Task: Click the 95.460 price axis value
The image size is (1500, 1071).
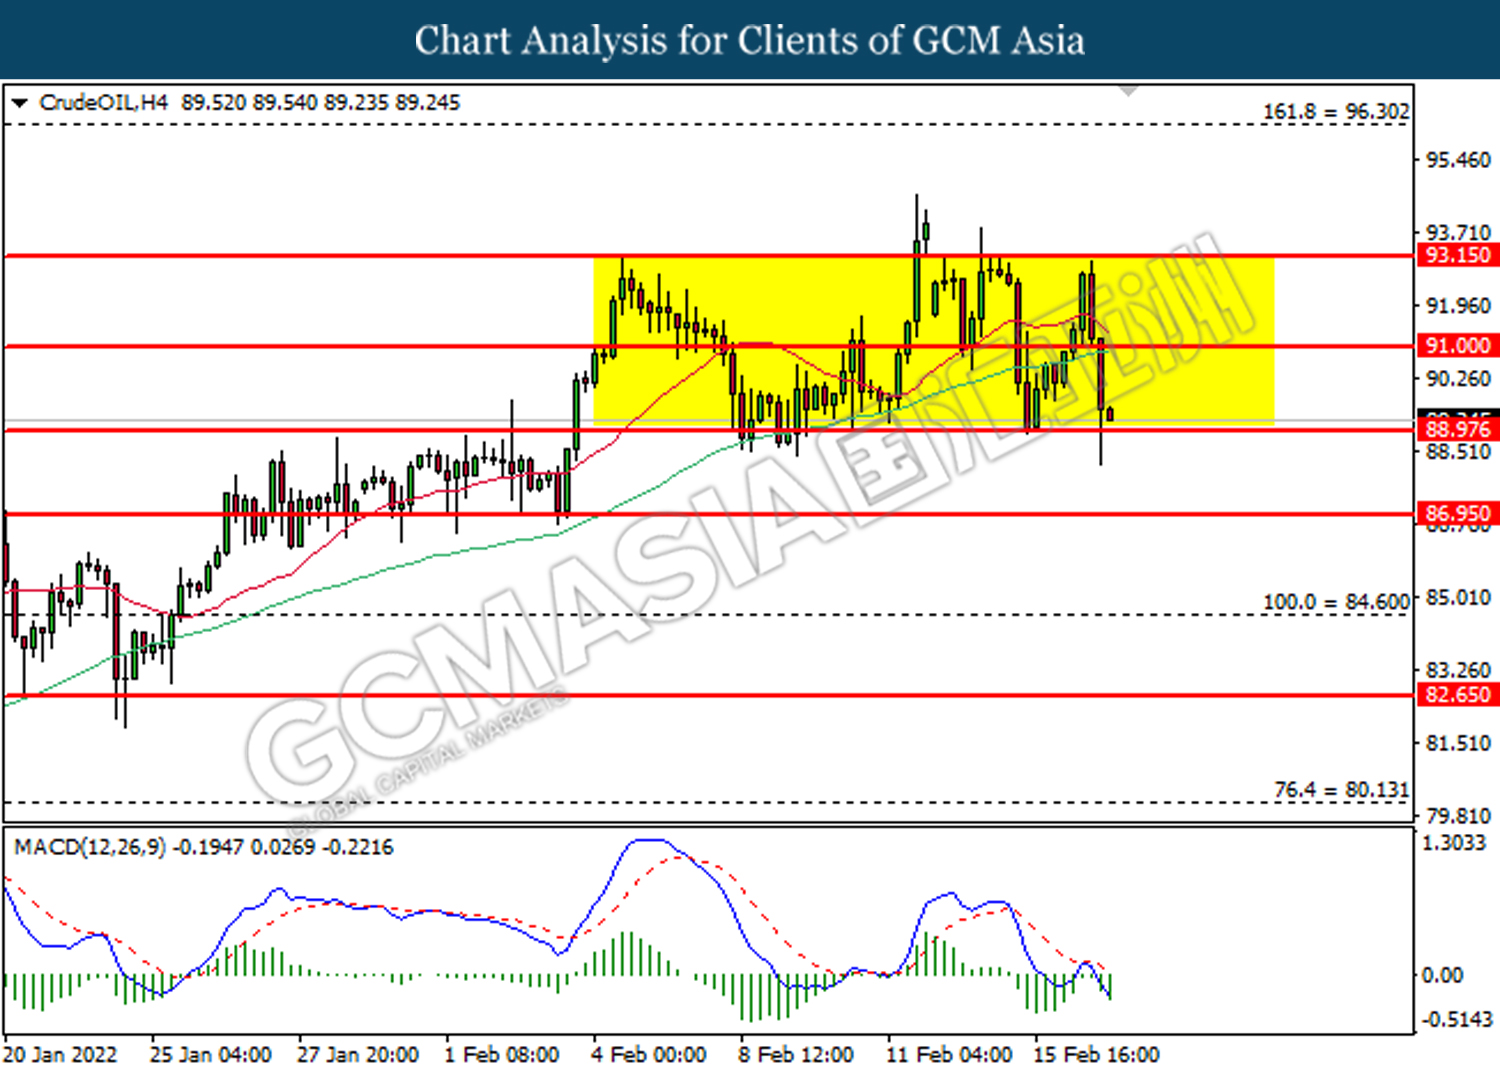Action: 1458,160
